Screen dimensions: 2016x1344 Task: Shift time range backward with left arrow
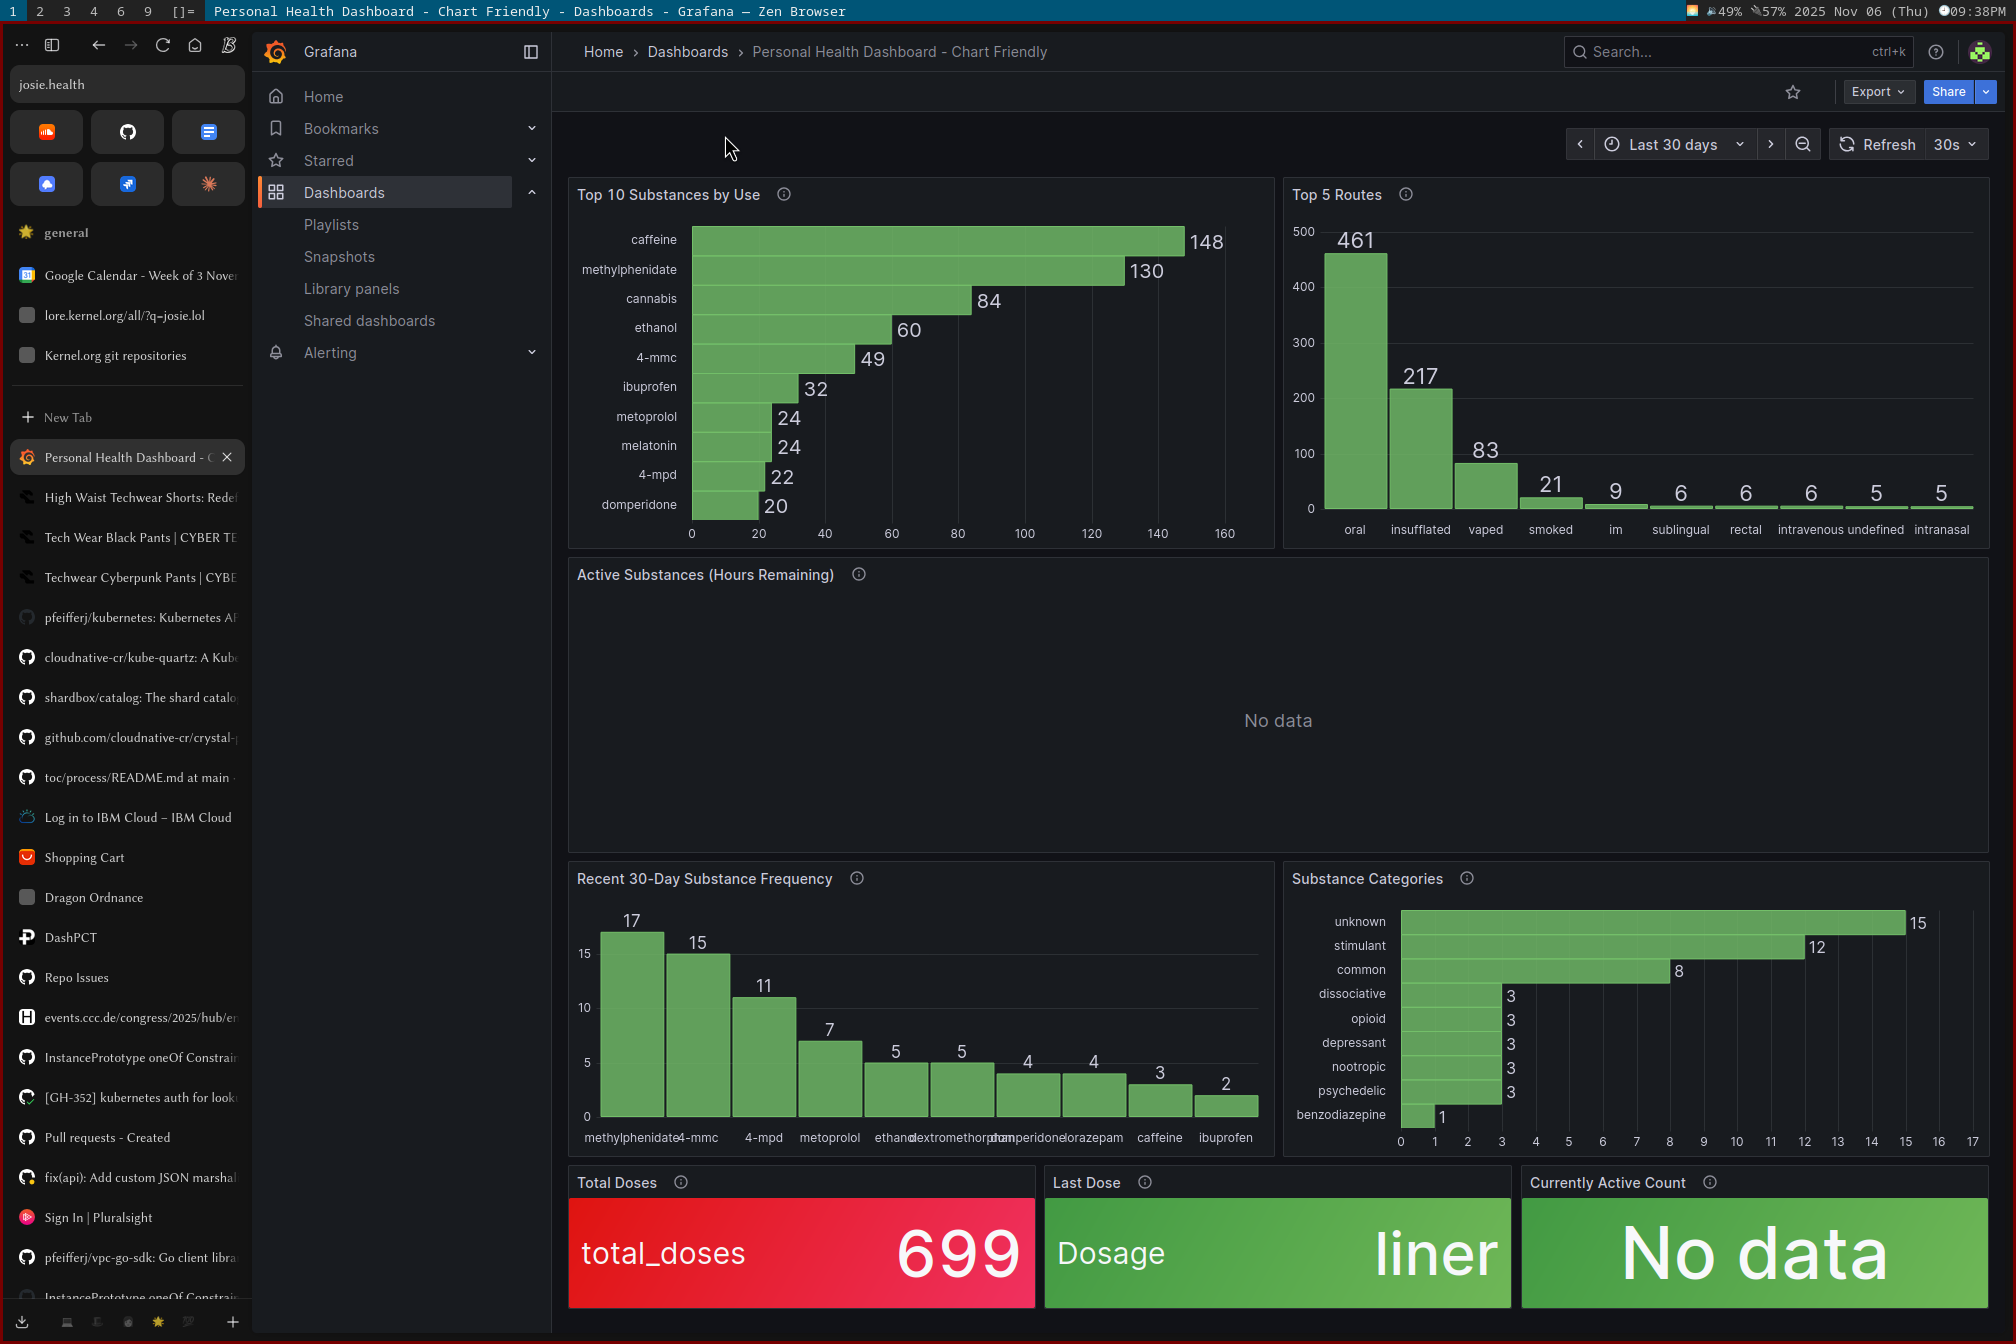1580,144
